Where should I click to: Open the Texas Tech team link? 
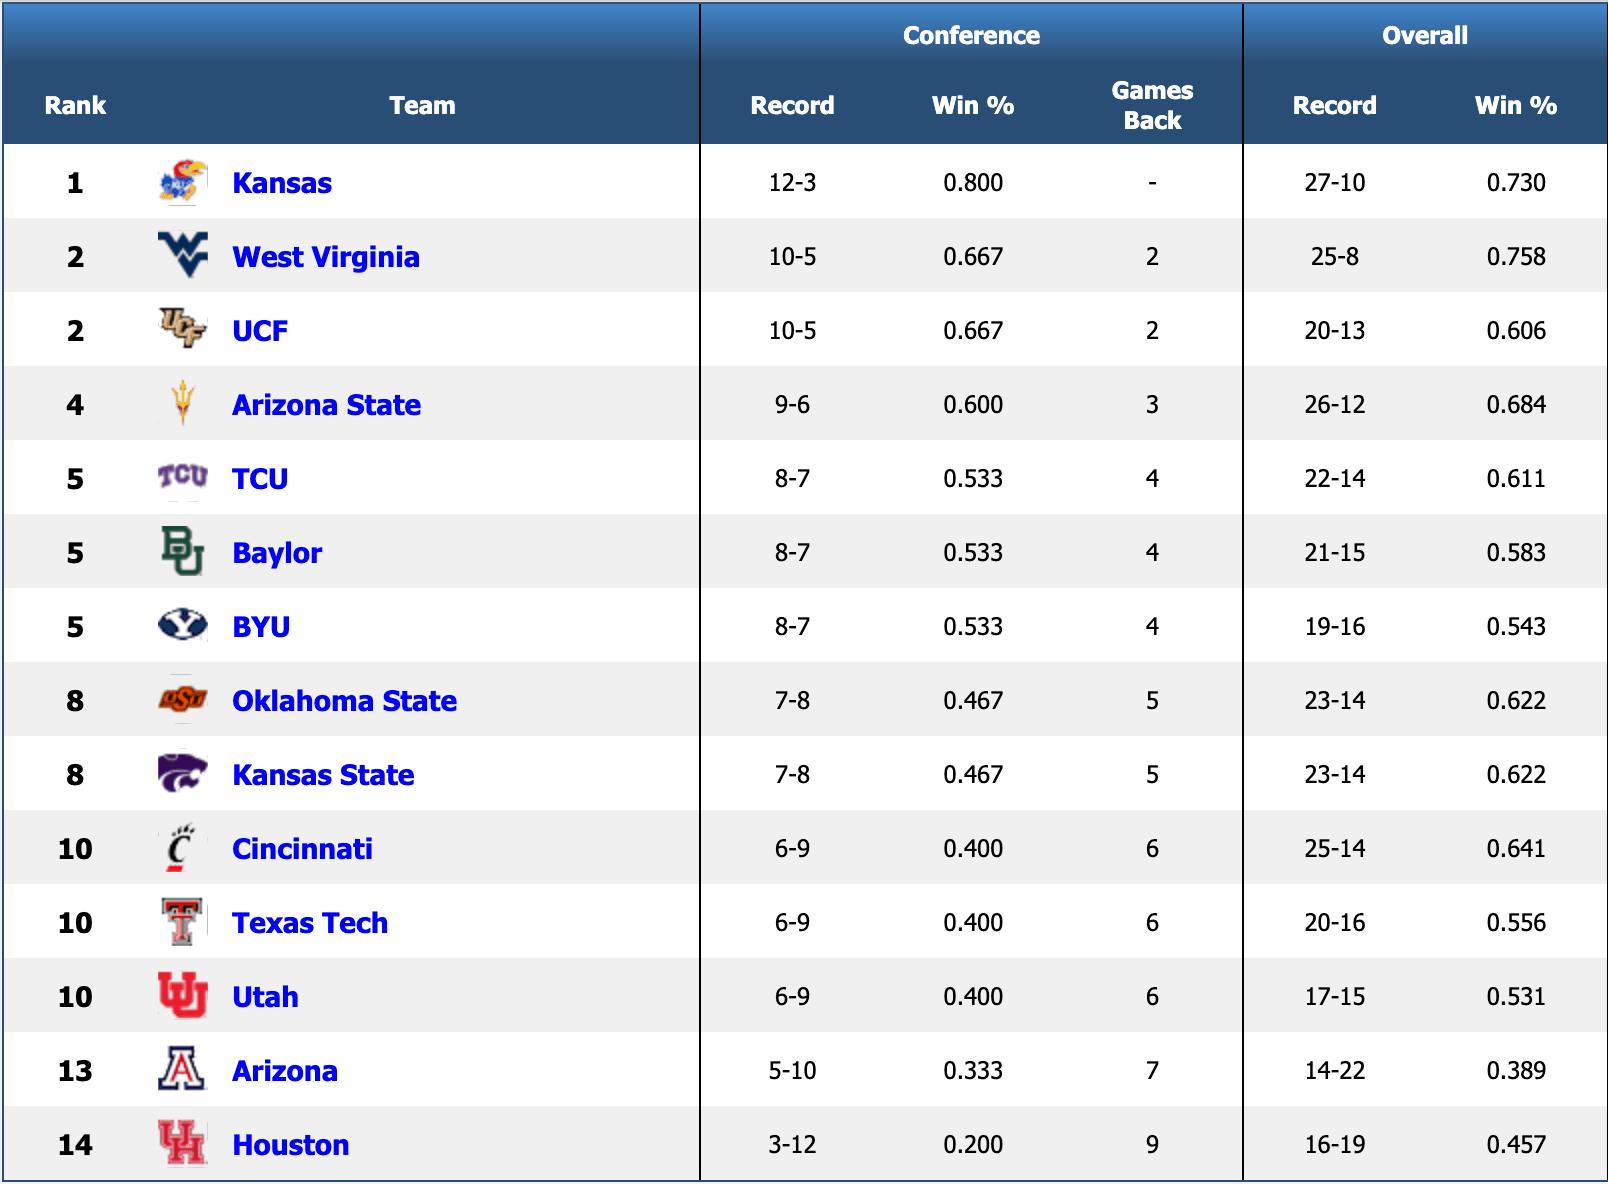point(310,923)
